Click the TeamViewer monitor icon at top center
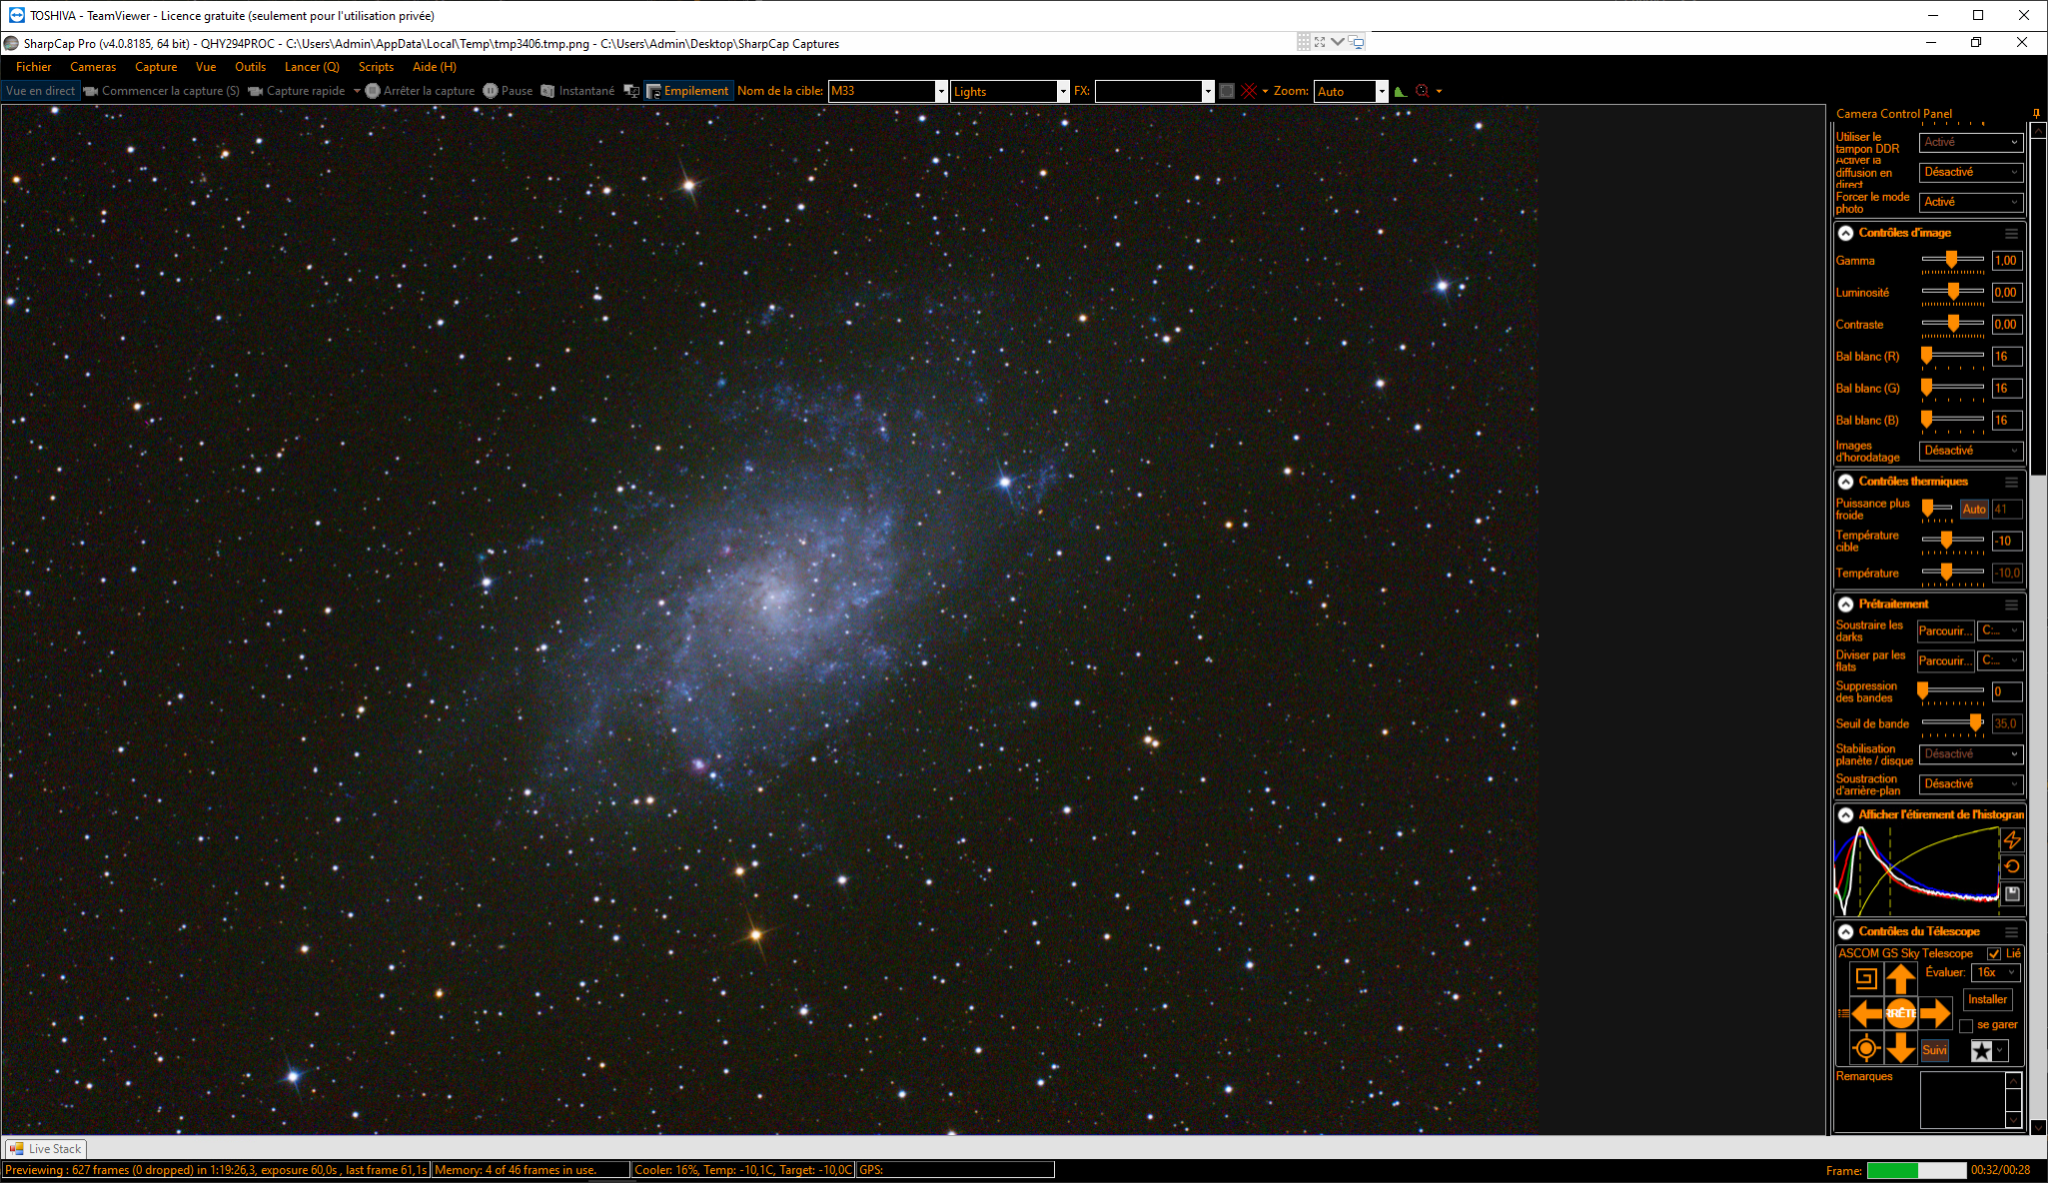 coord(1356,42)
